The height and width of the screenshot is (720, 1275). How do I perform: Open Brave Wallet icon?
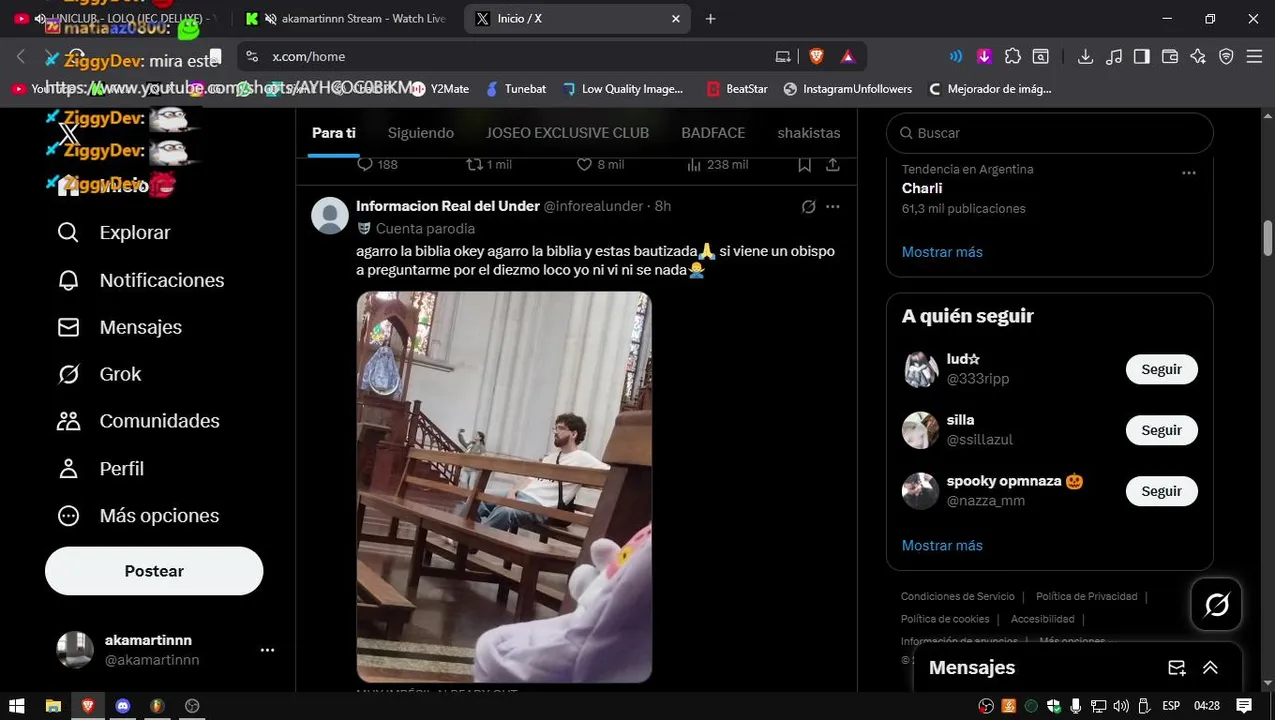[x=1169, y=57]
